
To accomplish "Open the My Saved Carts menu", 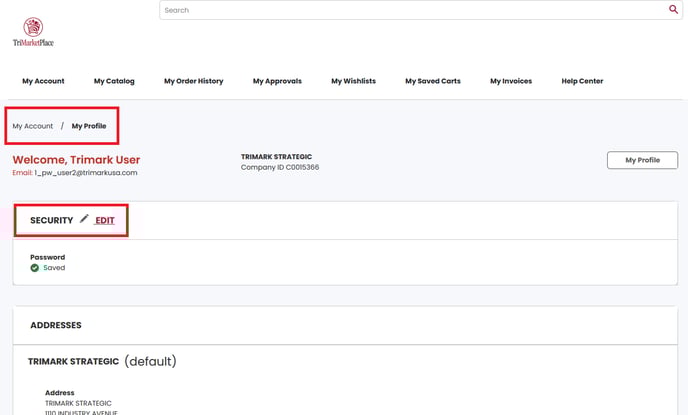I will point(433,81).
